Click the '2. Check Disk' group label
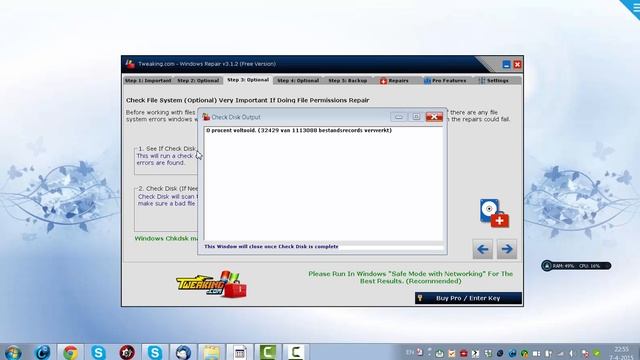Image resolution: width=640 pixels, height=360 pixels. pos(168,189)
